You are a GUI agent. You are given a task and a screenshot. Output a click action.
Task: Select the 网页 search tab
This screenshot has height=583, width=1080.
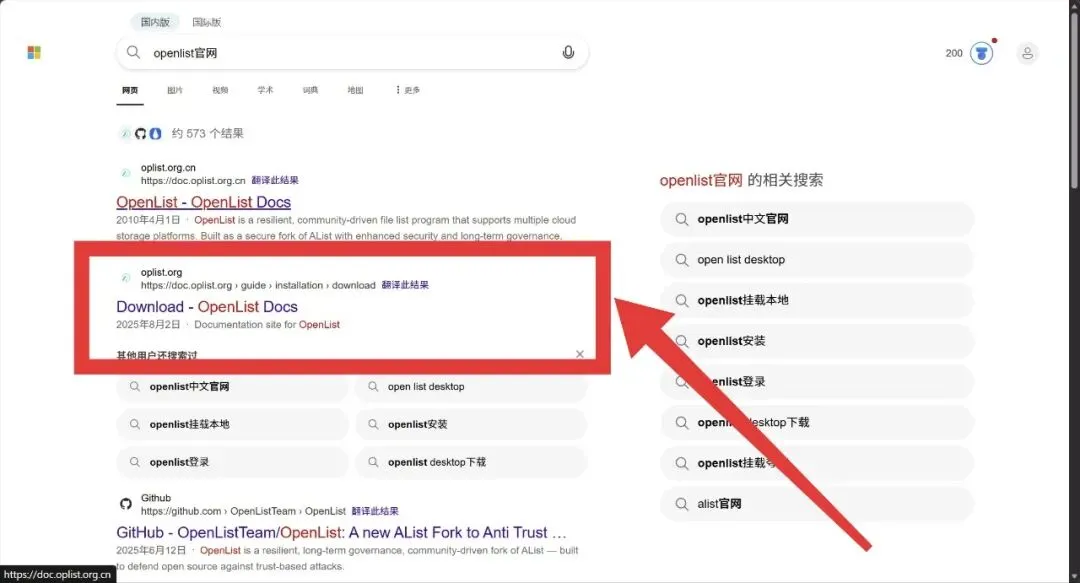(x=130, y=90)
